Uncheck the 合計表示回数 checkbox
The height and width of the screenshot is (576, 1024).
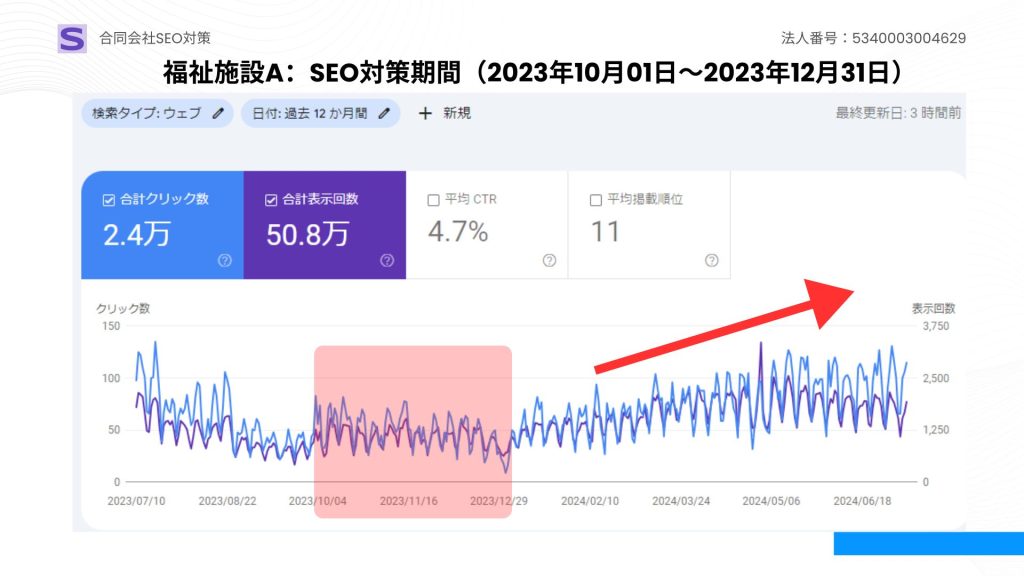point(272,199)
